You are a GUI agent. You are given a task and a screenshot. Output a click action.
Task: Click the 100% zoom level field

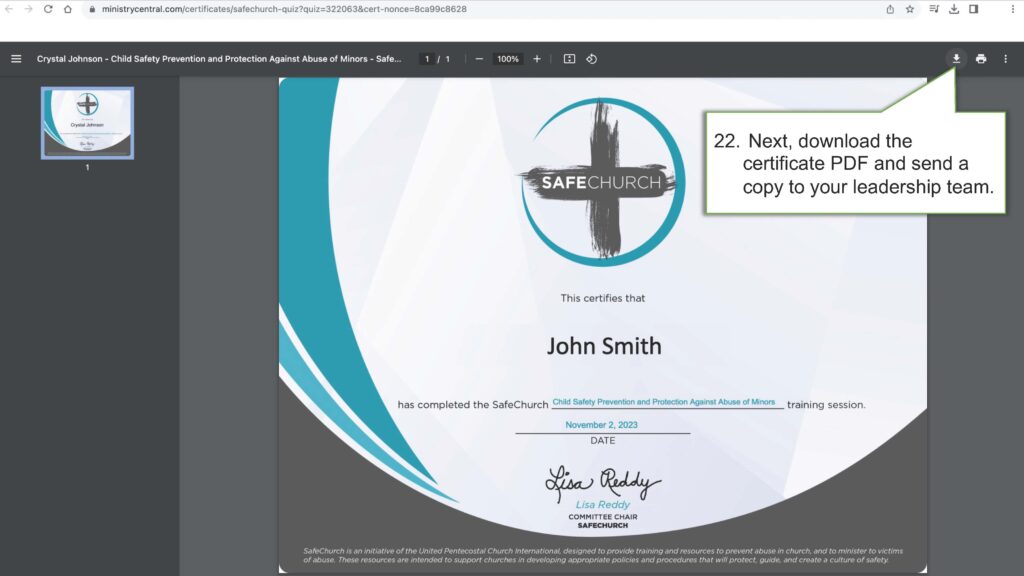(507, 59)
